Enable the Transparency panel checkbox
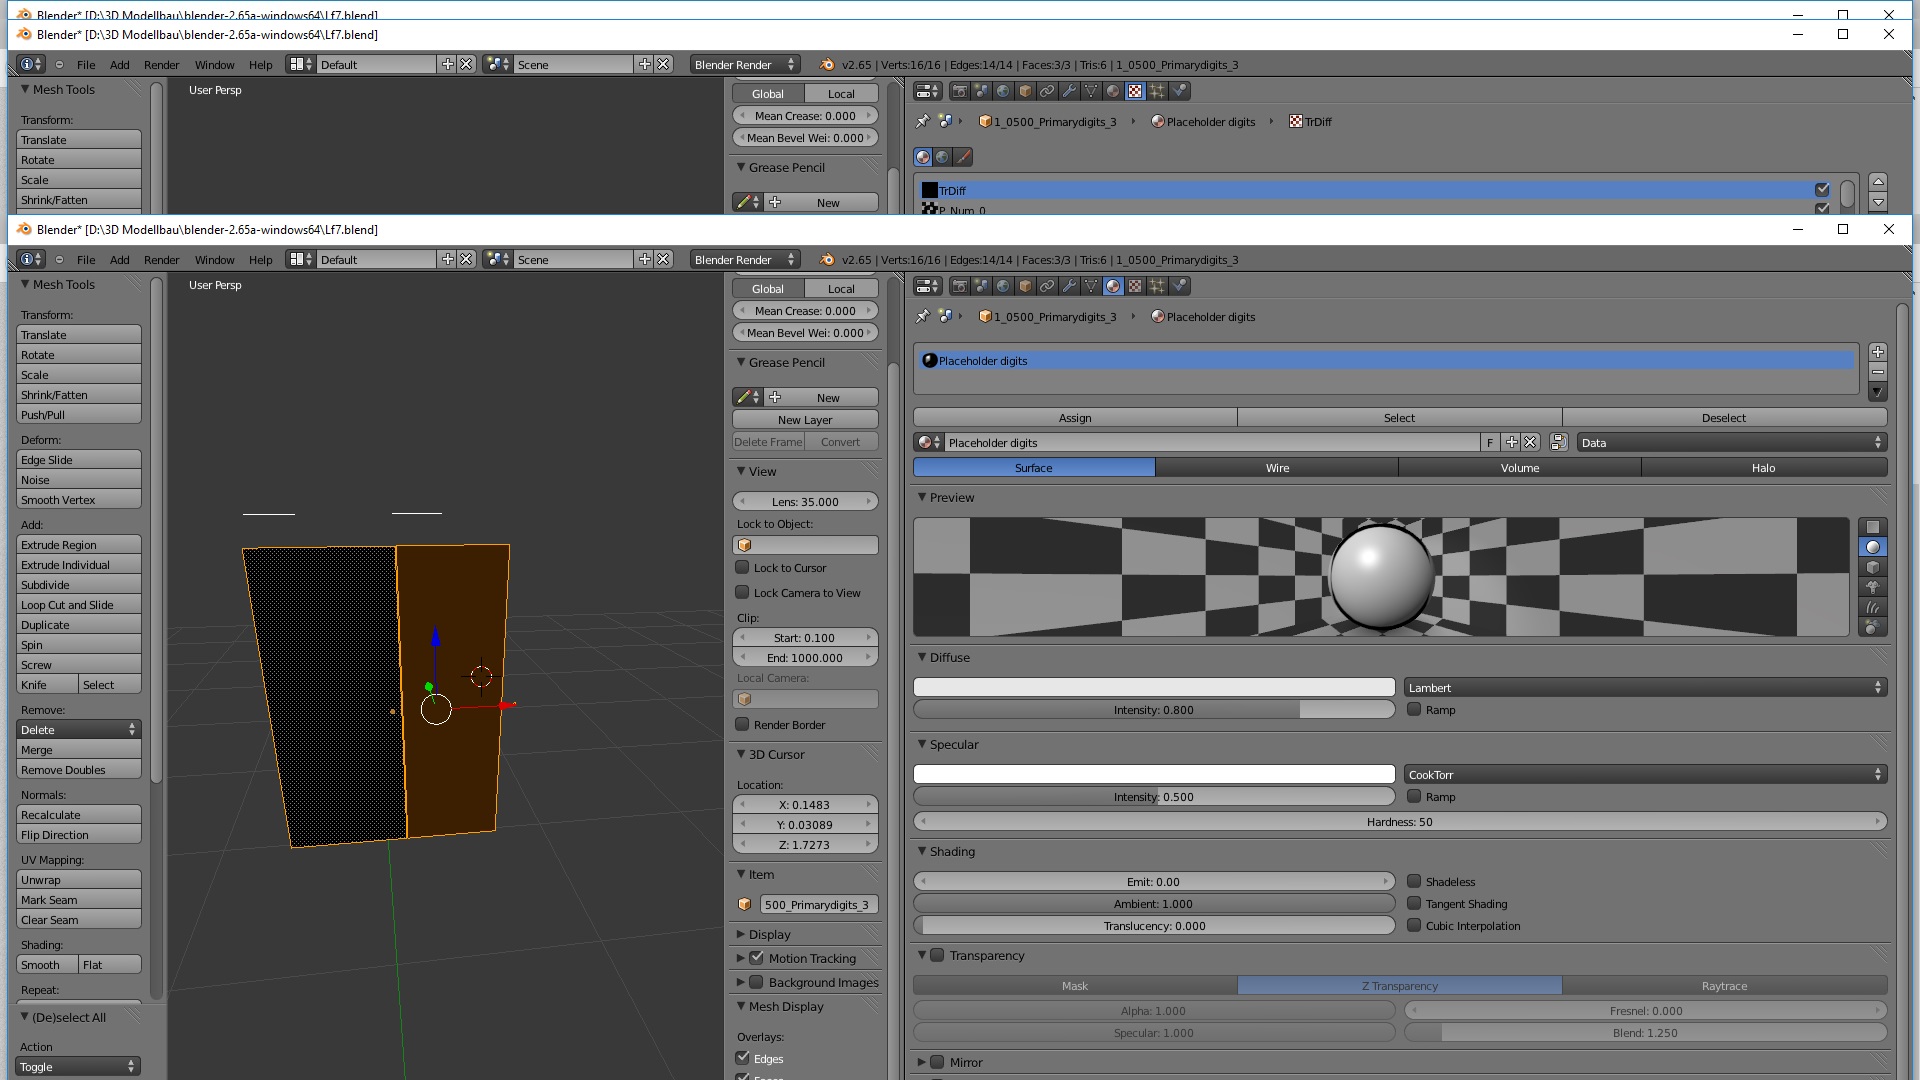 click(x=937, y=955)
